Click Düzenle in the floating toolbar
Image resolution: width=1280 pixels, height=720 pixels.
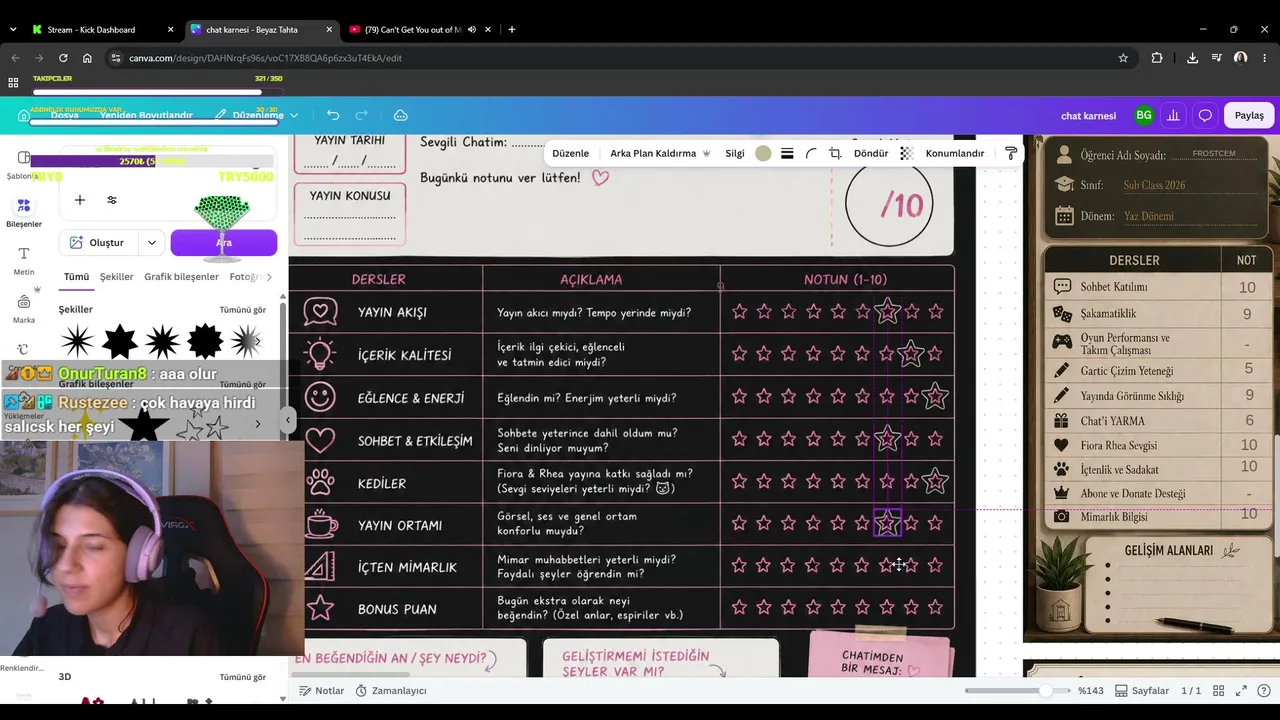click(571, 153)
